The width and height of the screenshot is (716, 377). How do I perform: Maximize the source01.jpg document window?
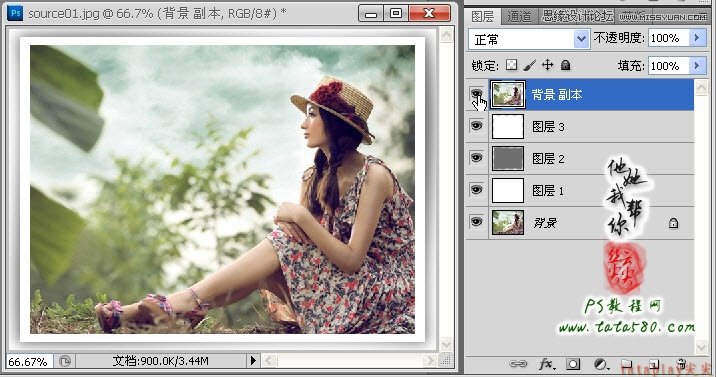coord(396,13)
